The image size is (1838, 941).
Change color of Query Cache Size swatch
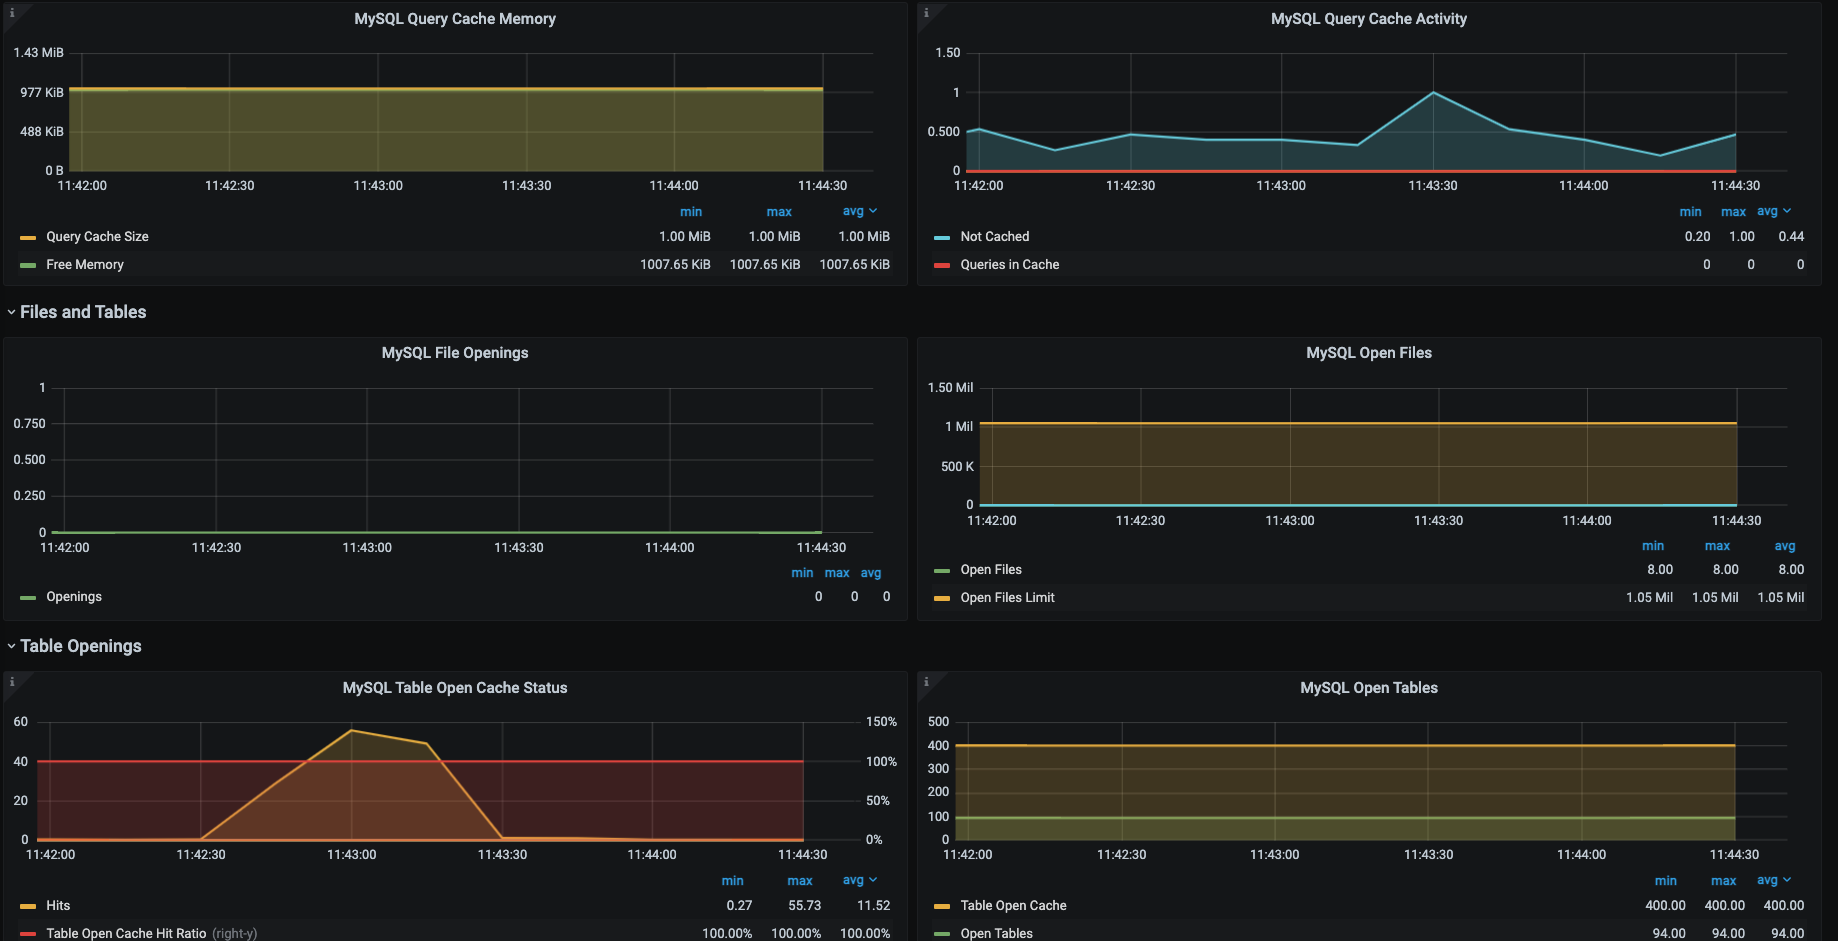(x=28, y=238)
